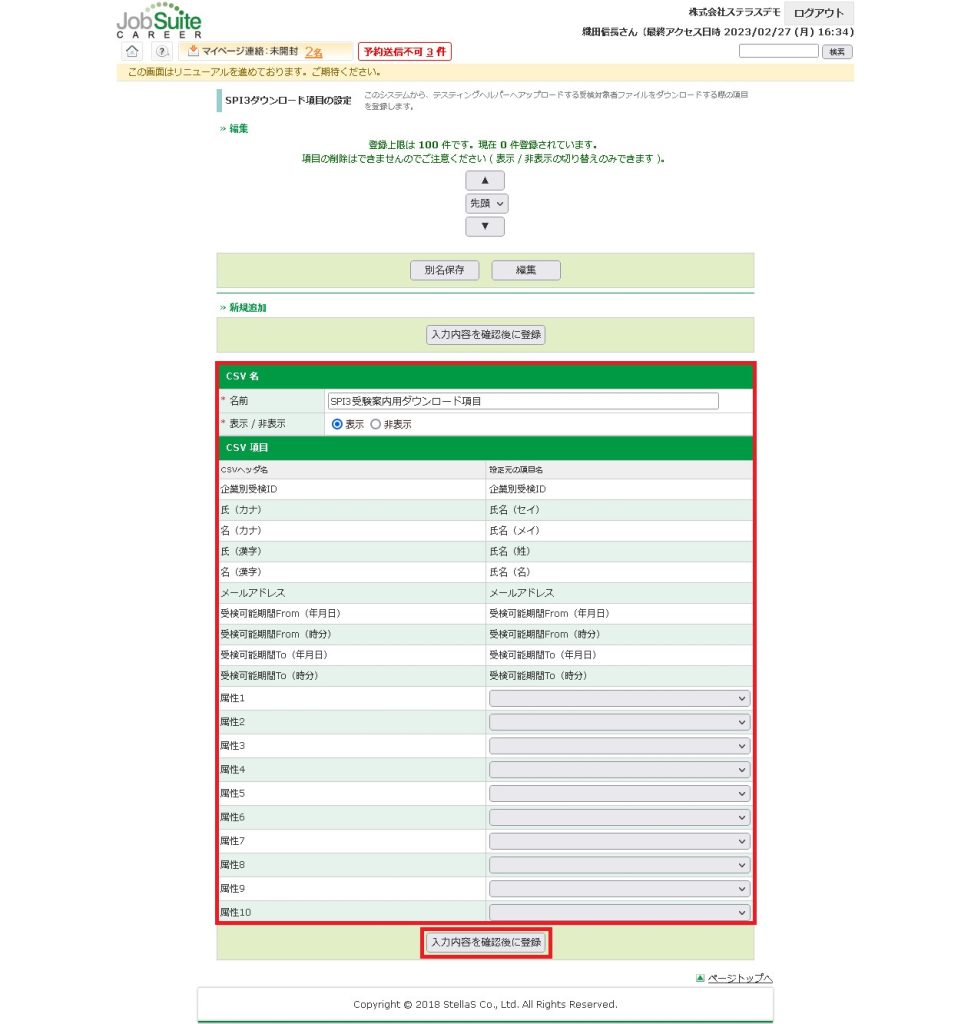971x1024 pixels.
Task: Expand the 属性5 dropdown
Action: click(619, 794)
